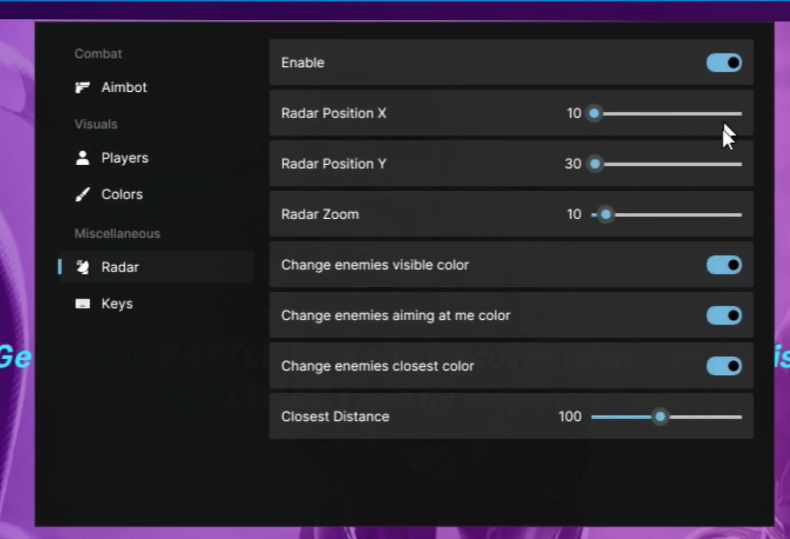Click the Aimbot gun icon
Screen dimensions: 790x539
[83, 88]
